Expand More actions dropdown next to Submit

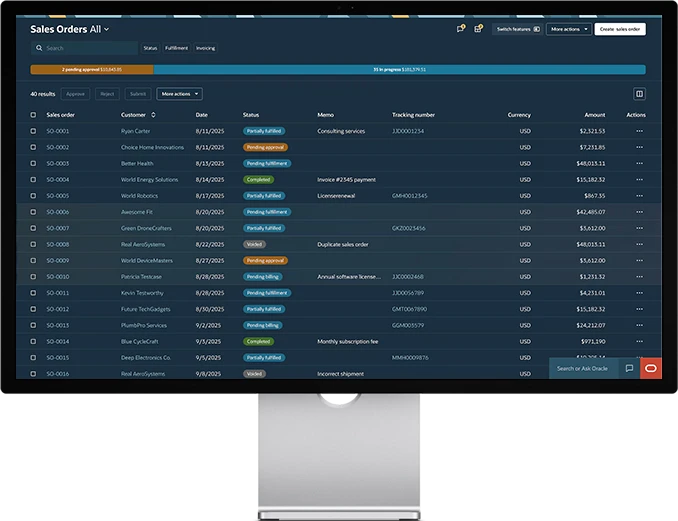coord(179,94)
